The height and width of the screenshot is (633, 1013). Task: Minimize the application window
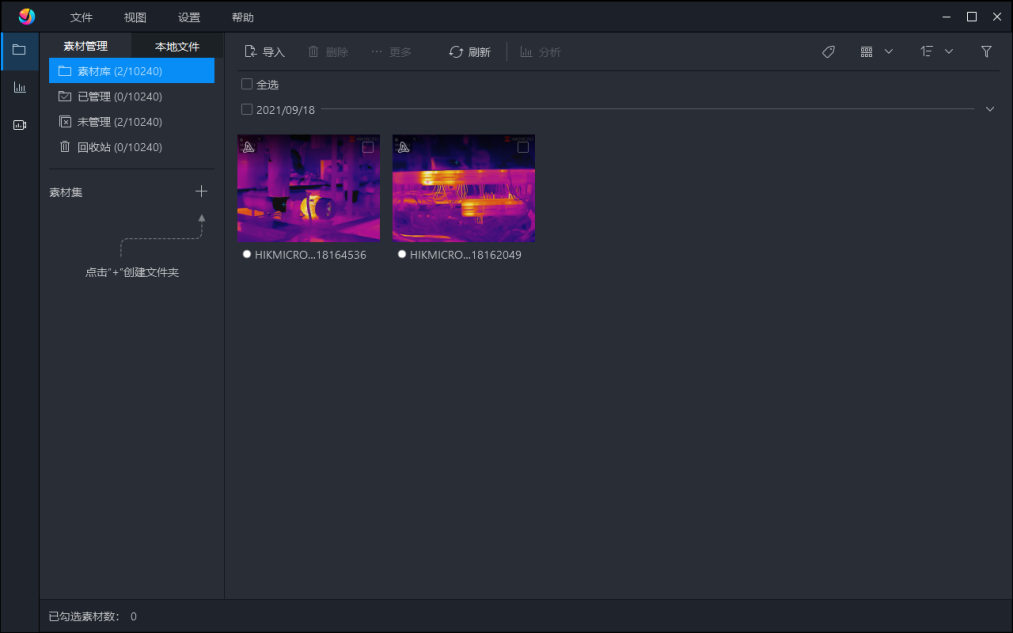pos(946,17)
